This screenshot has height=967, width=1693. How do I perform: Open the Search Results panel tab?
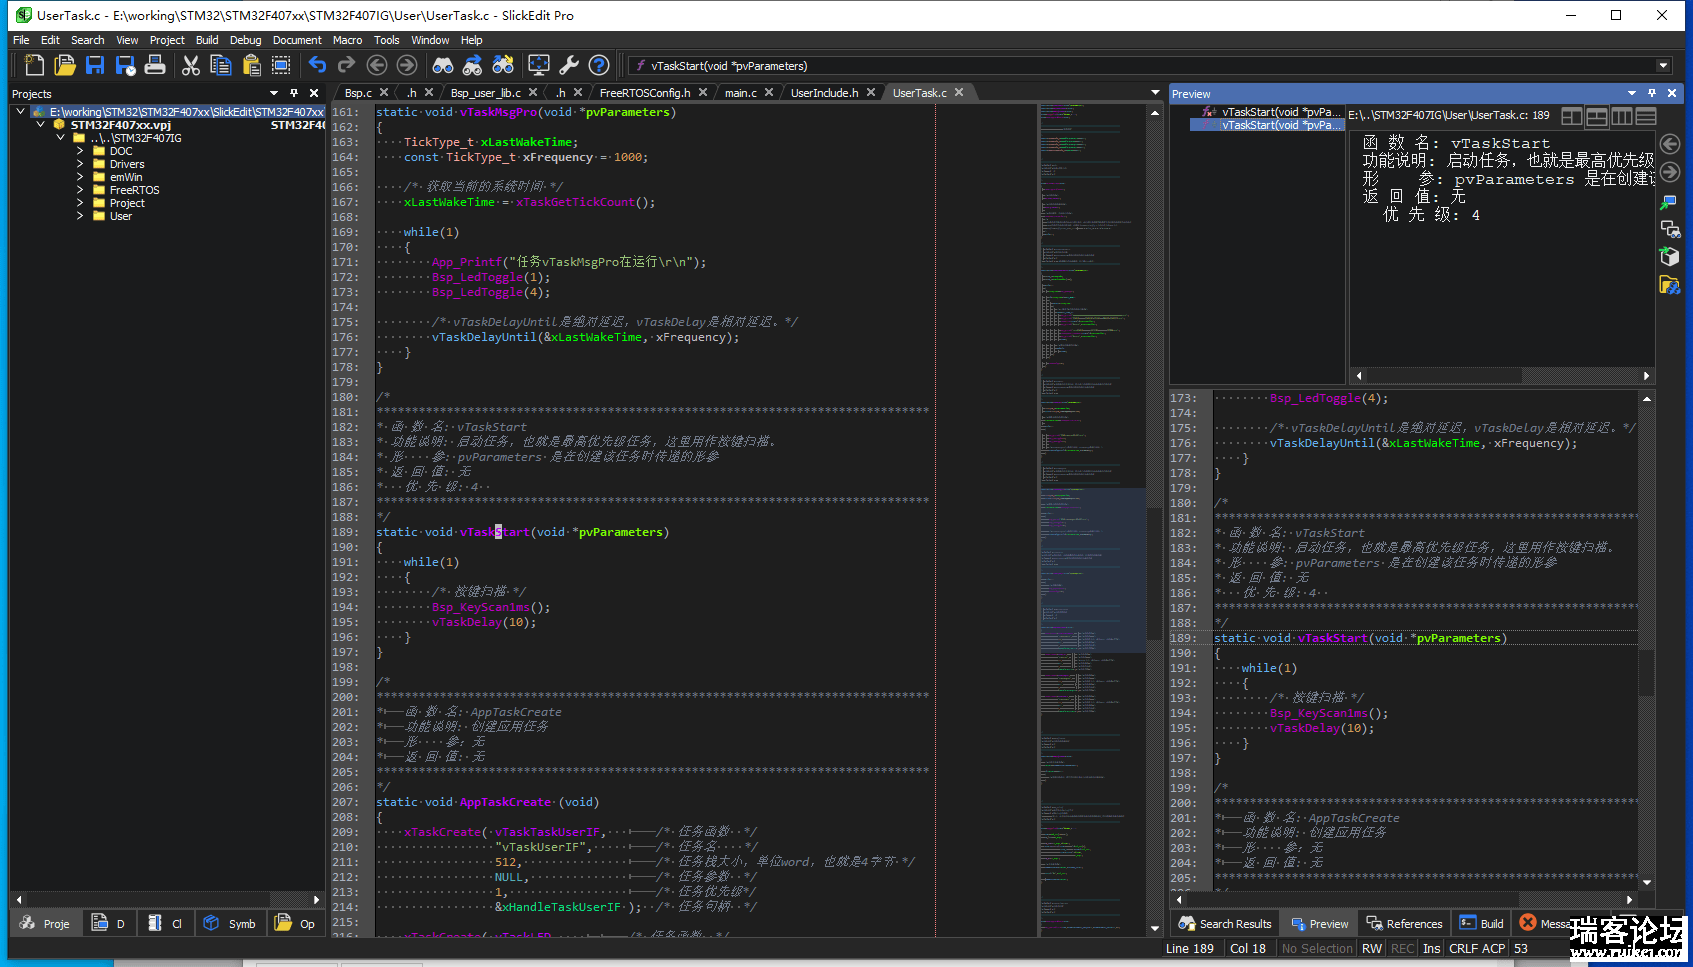click(x=1225, y=924)
